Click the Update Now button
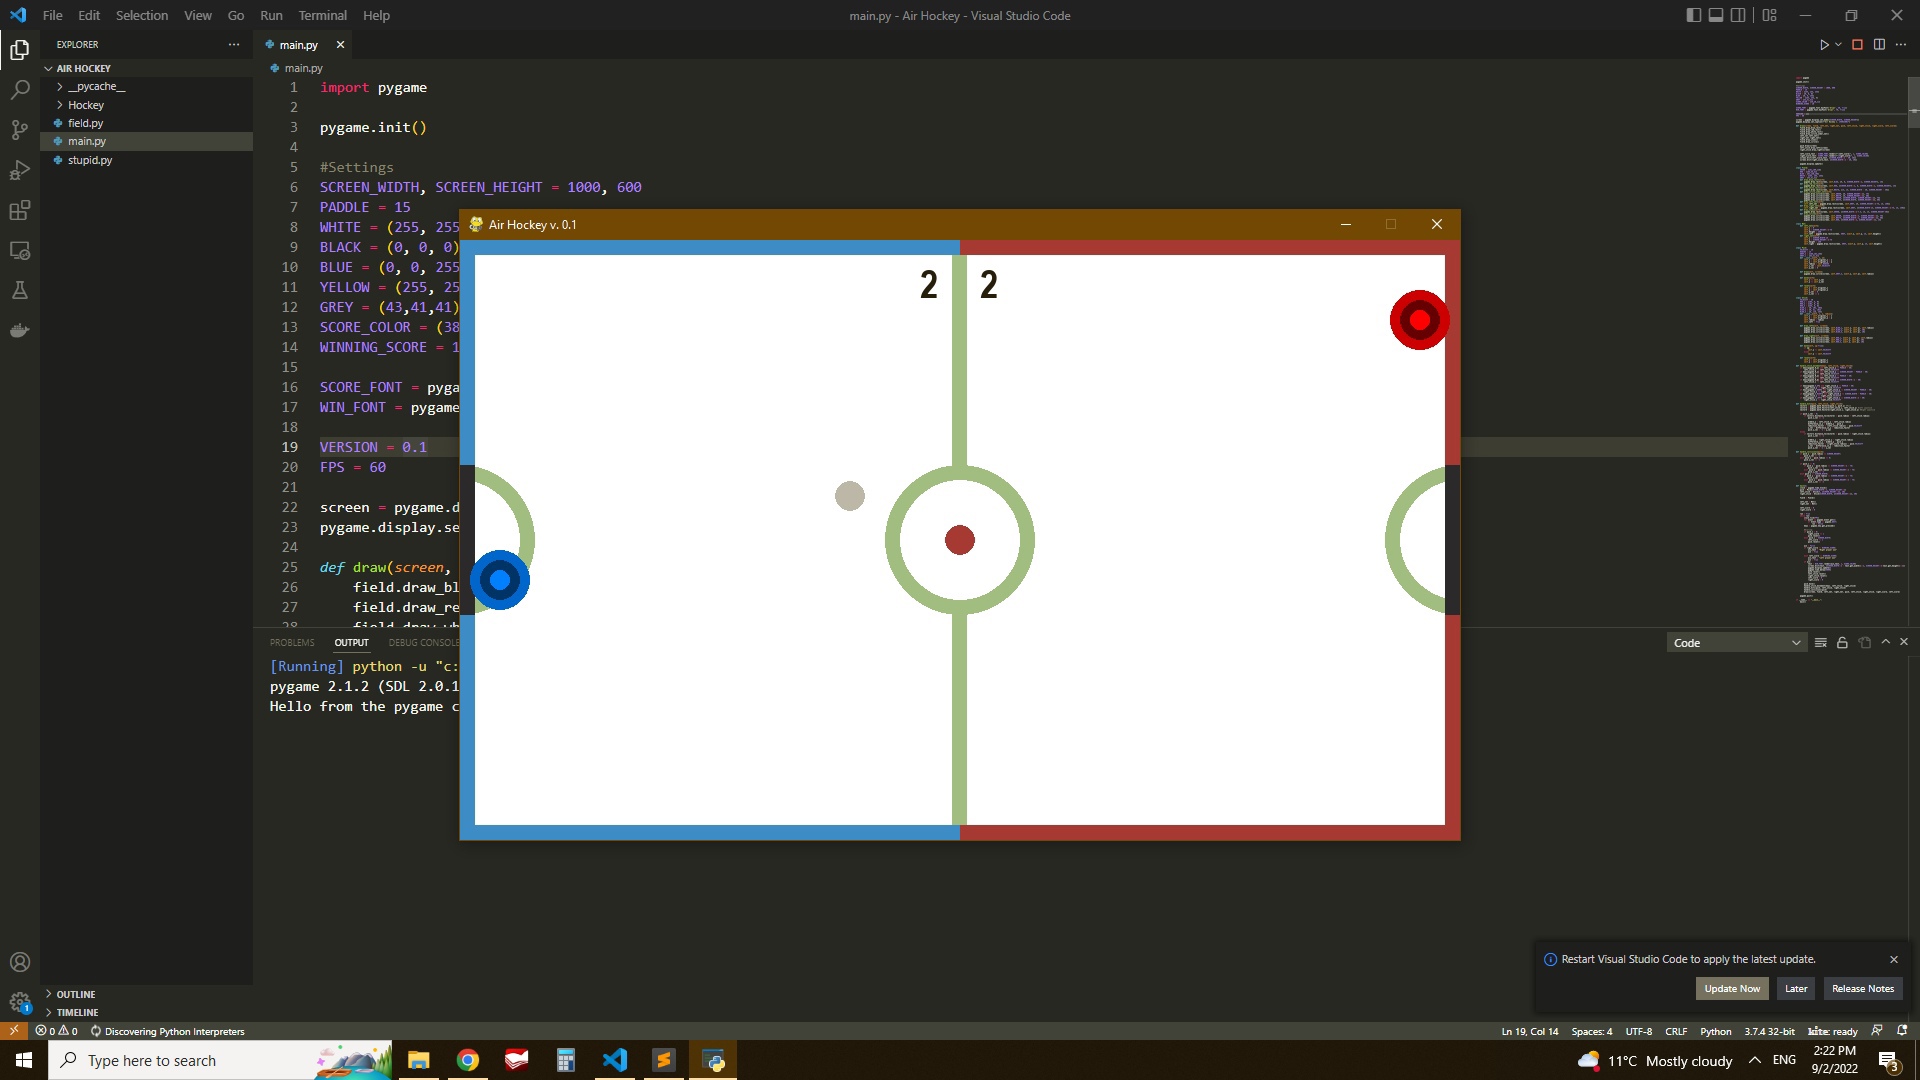The image size is (1920, 1080). point(1732,988)
